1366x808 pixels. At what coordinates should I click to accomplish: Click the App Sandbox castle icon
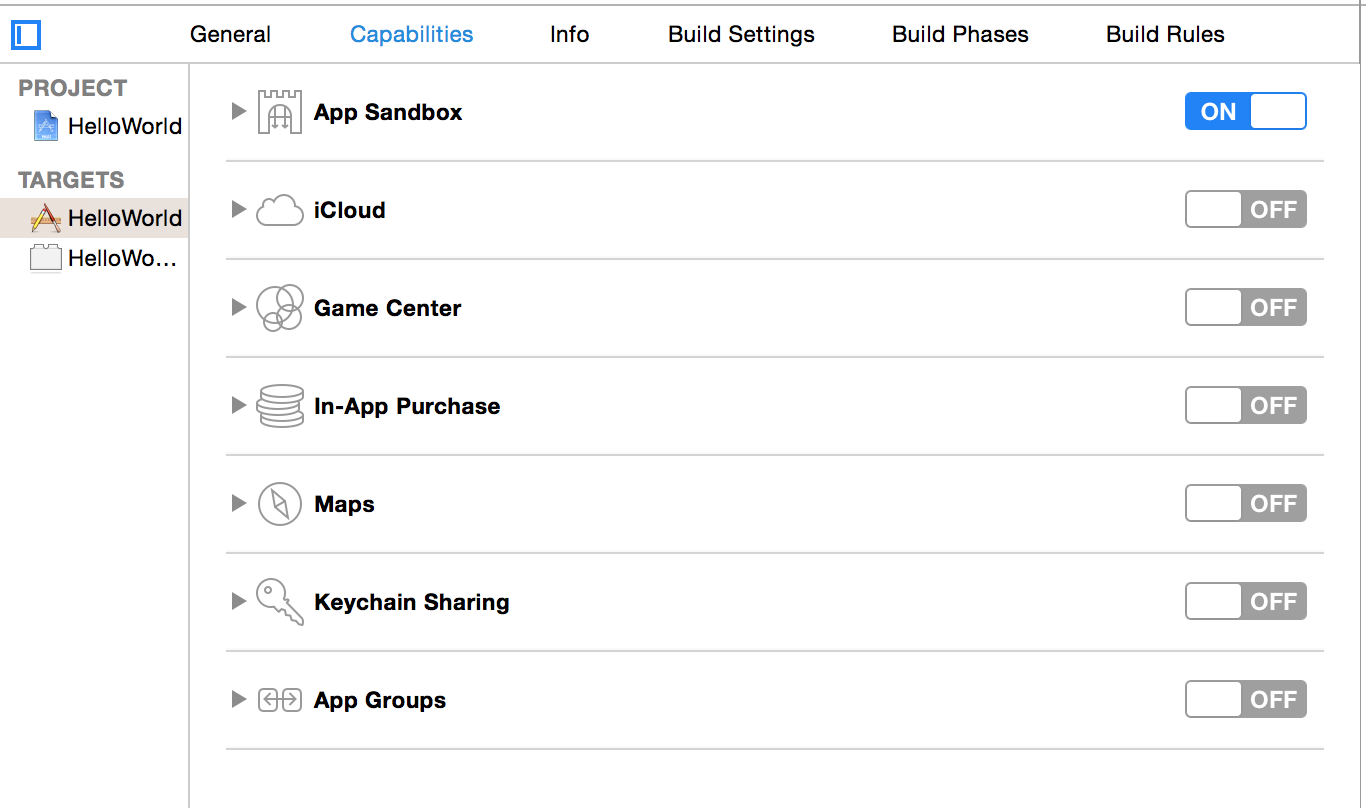click(x=279, y=112)
